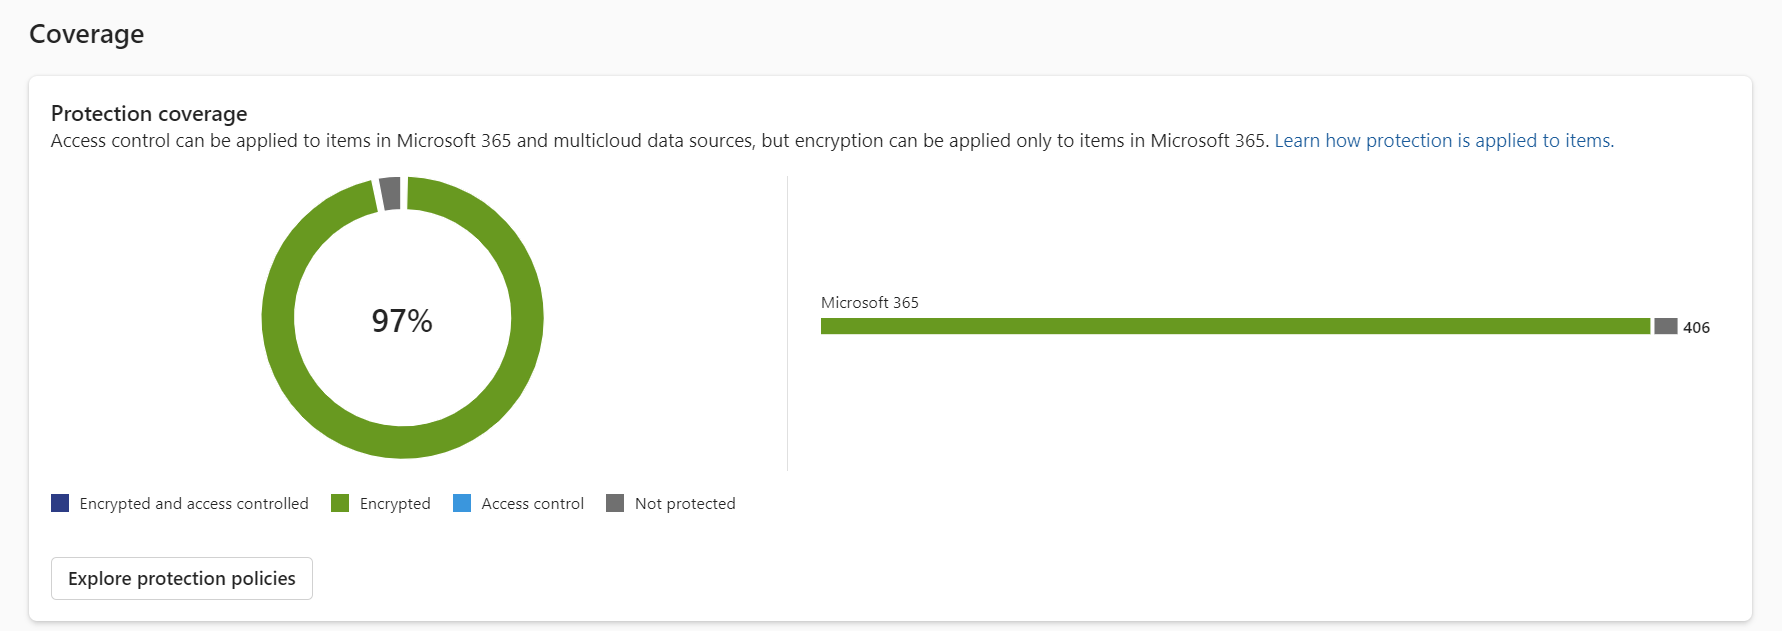Screen dimensions: 1782x631
Task: Click the dark blue Encrypted and access controlled swatch
Action: (x=60, y=503)
